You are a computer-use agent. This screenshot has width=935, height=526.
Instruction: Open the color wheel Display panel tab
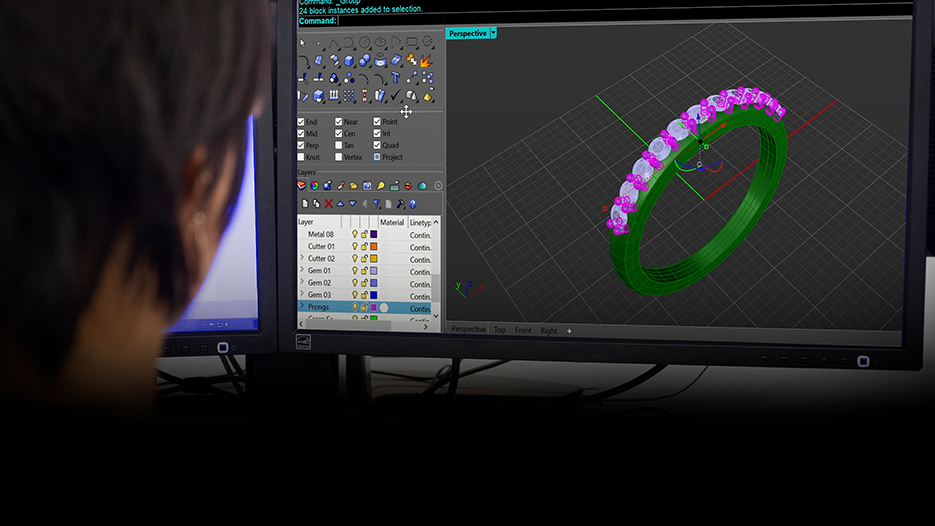(314, 185)
